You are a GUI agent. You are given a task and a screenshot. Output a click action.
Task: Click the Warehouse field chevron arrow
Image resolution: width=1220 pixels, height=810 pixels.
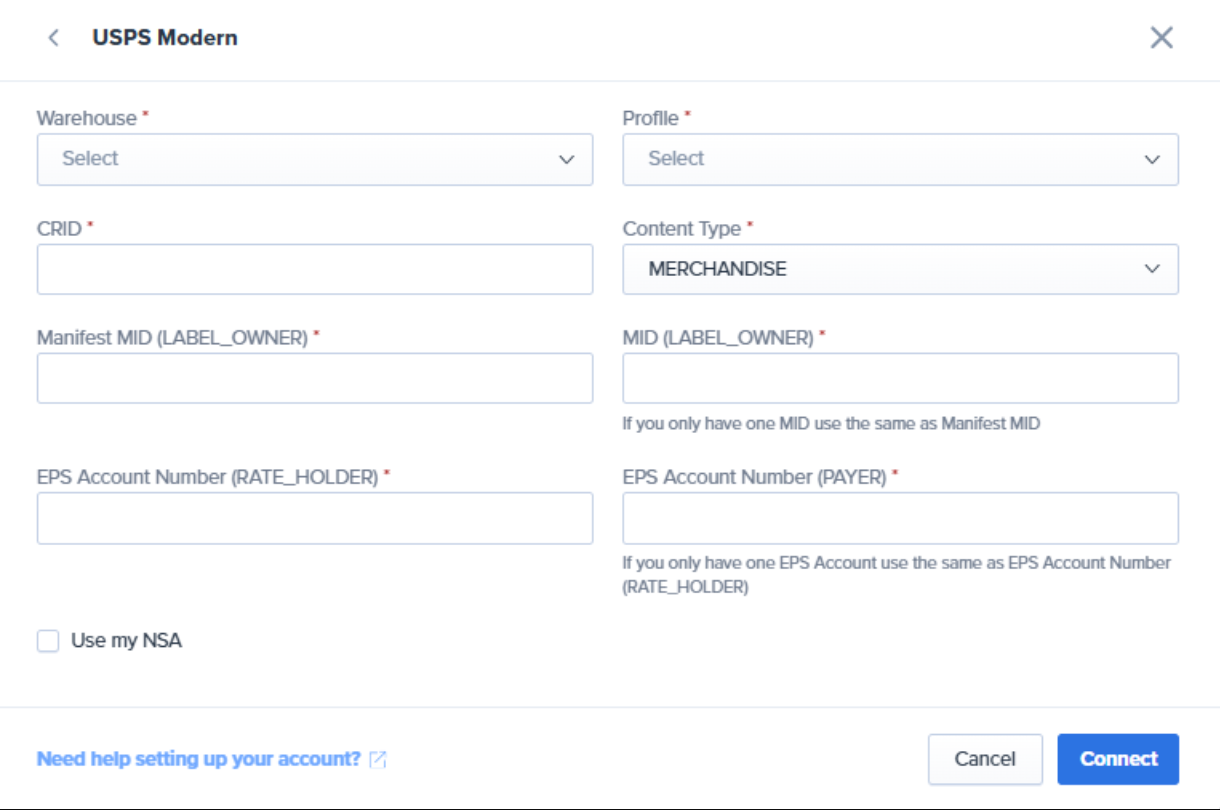coord(566,160)
